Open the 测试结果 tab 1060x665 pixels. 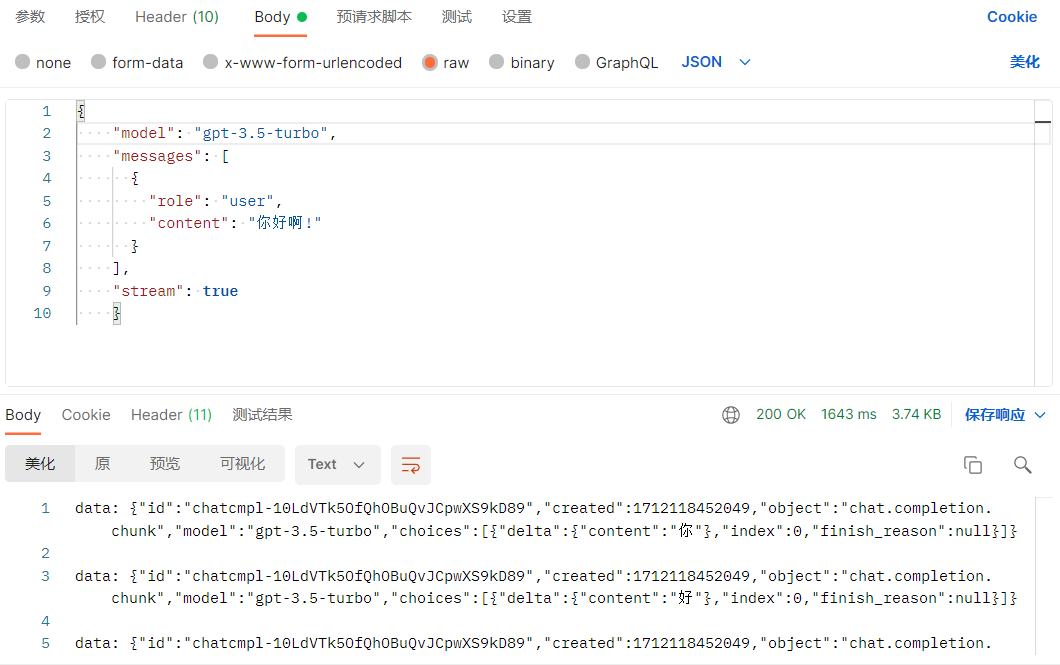pyautogui.click(x=262, y=415)
